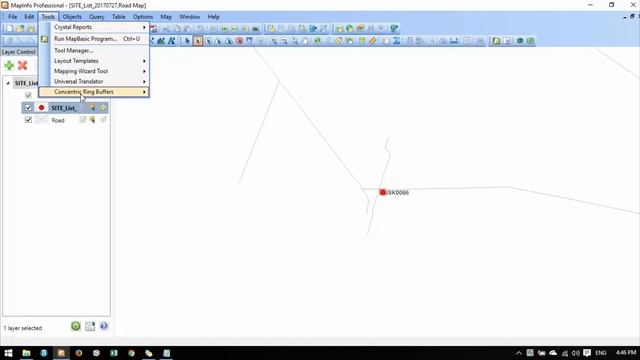Screen dimensions: 640x360
Task: Open the File menu
Action: click(x=13, y=17)
